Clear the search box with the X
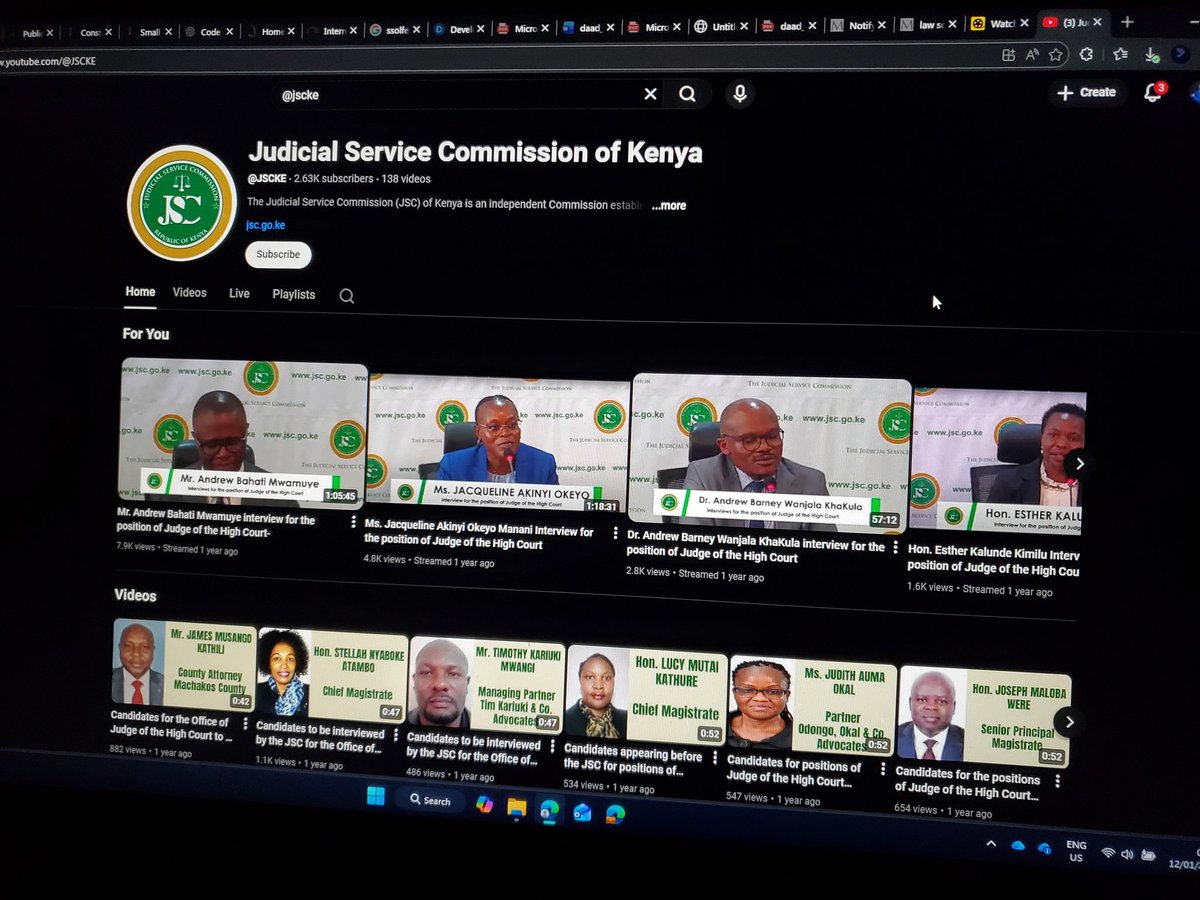The width and height of the screenshot is (1200, 900). (650, 94)
